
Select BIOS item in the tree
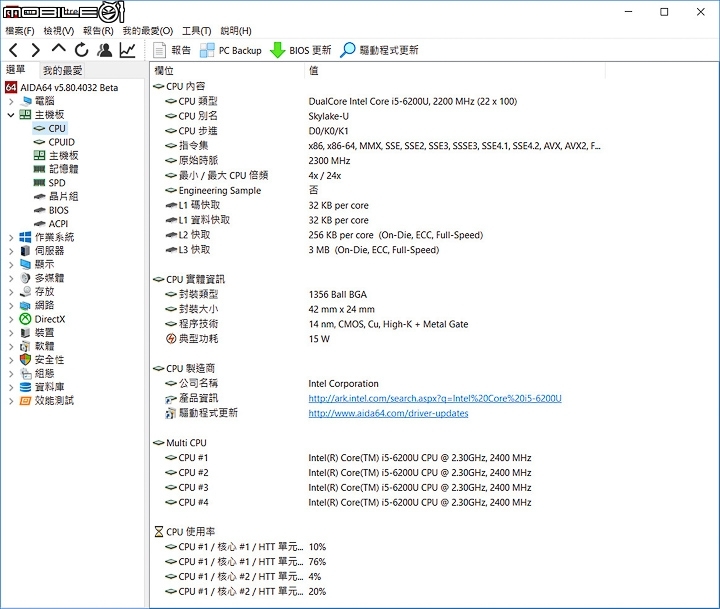tap(51, 210)
